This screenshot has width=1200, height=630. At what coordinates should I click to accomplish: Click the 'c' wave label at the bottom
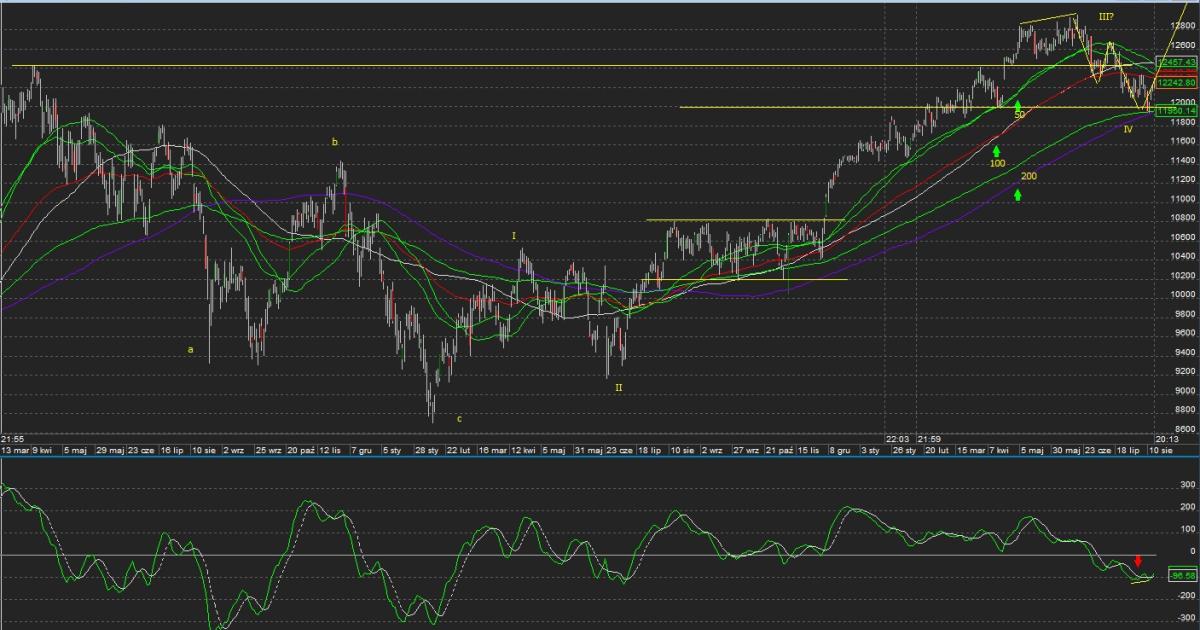coord(459,418)
